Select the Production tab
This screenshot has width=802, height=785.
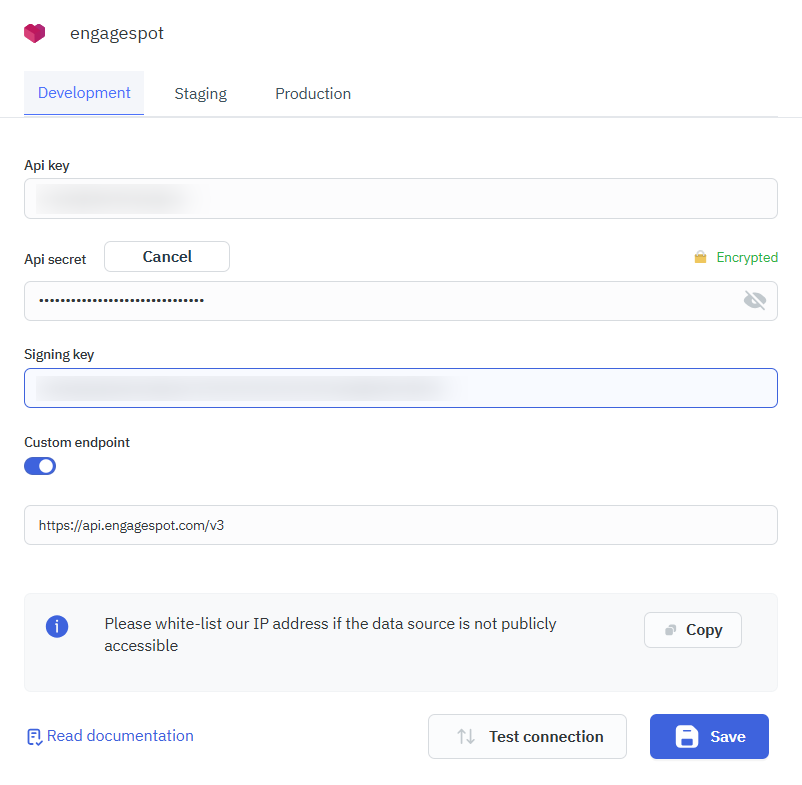(x=313, y=94)
